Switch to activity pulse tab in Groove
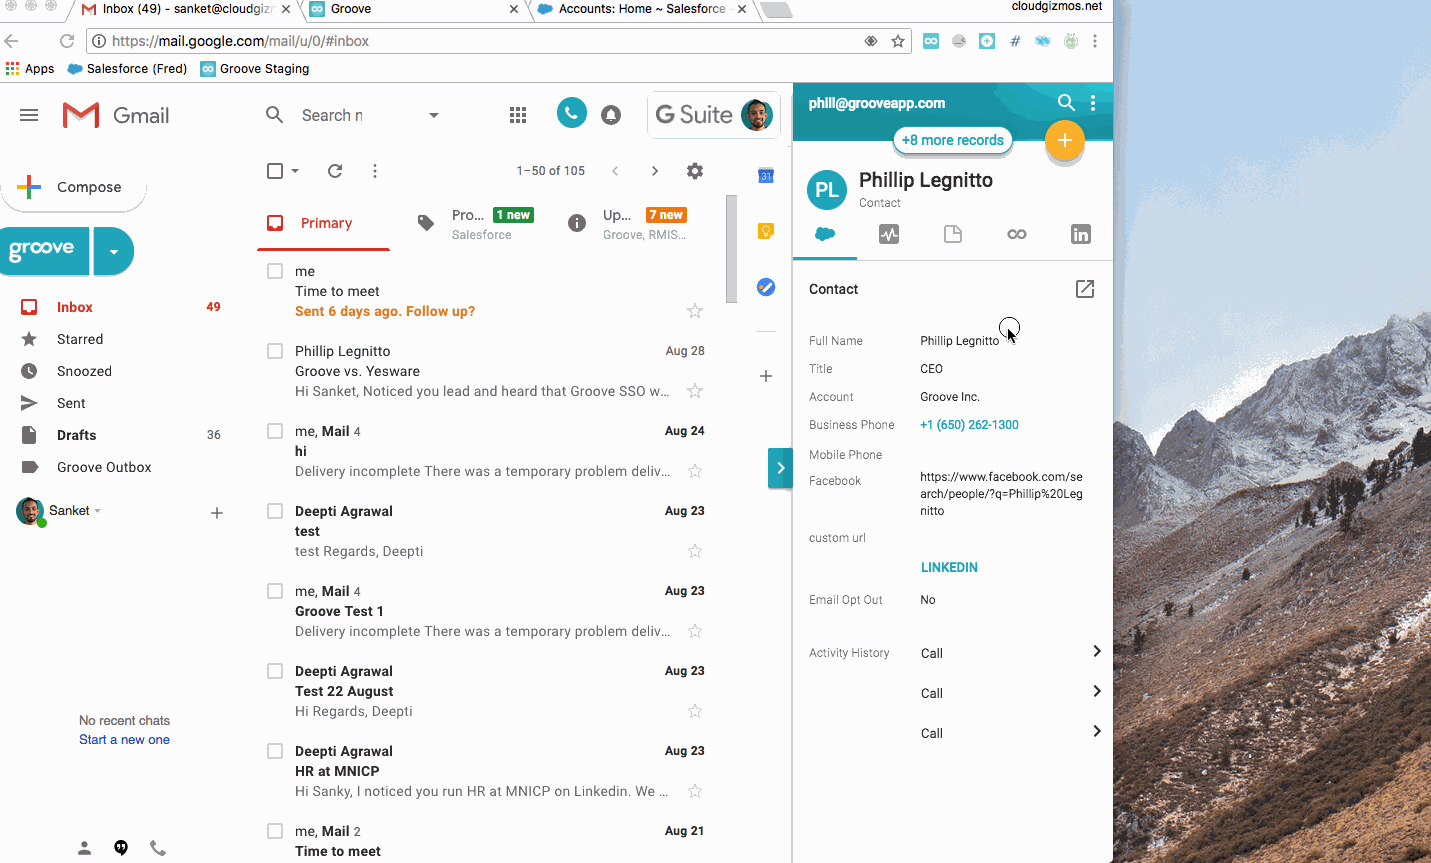The image size is (1431, 863). (889, 234)
